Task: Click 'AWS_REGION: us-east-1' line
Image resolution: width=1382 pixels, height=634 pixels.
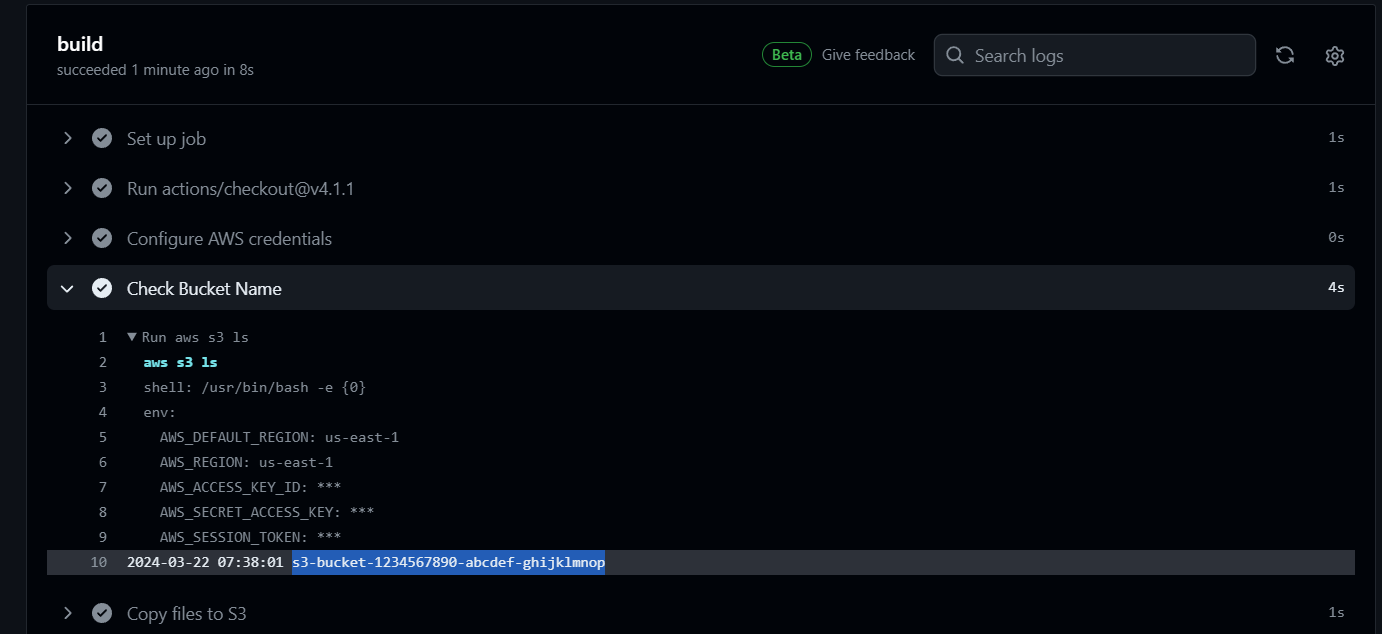Action: coord(246,462)
